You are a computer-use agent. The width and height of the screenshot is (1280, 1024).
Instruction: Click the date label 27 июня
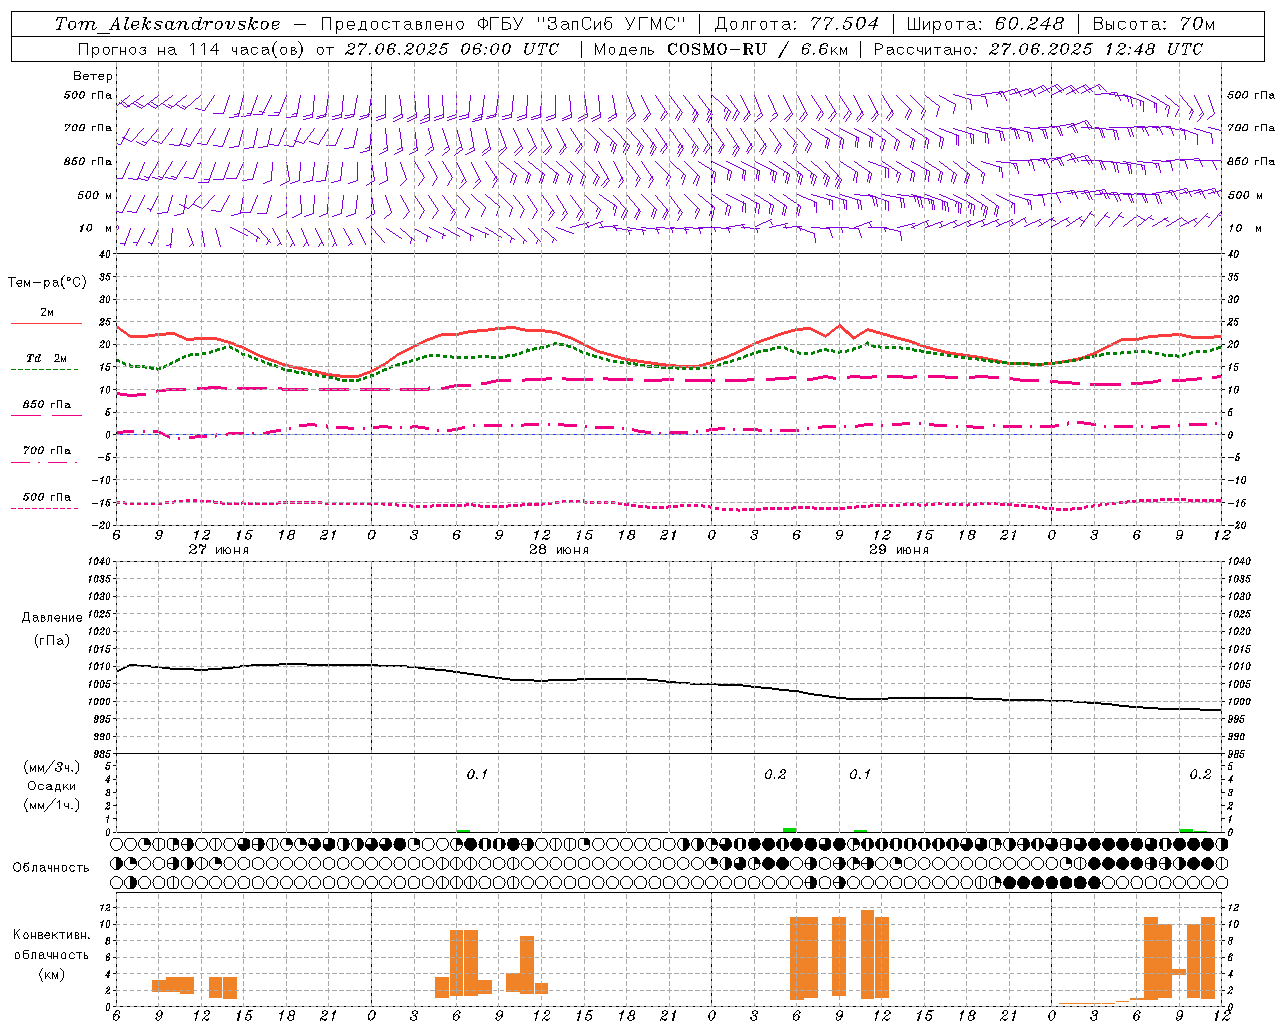click(219, 550)
